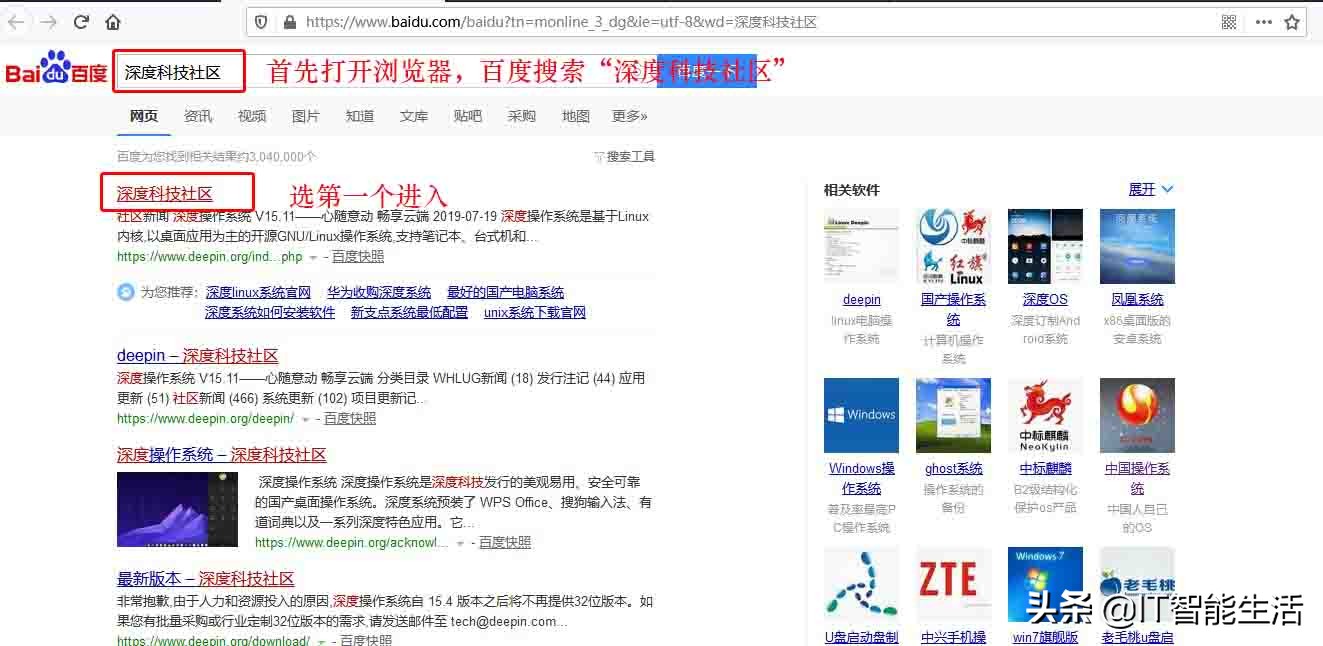Switch to the 视频 search tab

(251, 115)
